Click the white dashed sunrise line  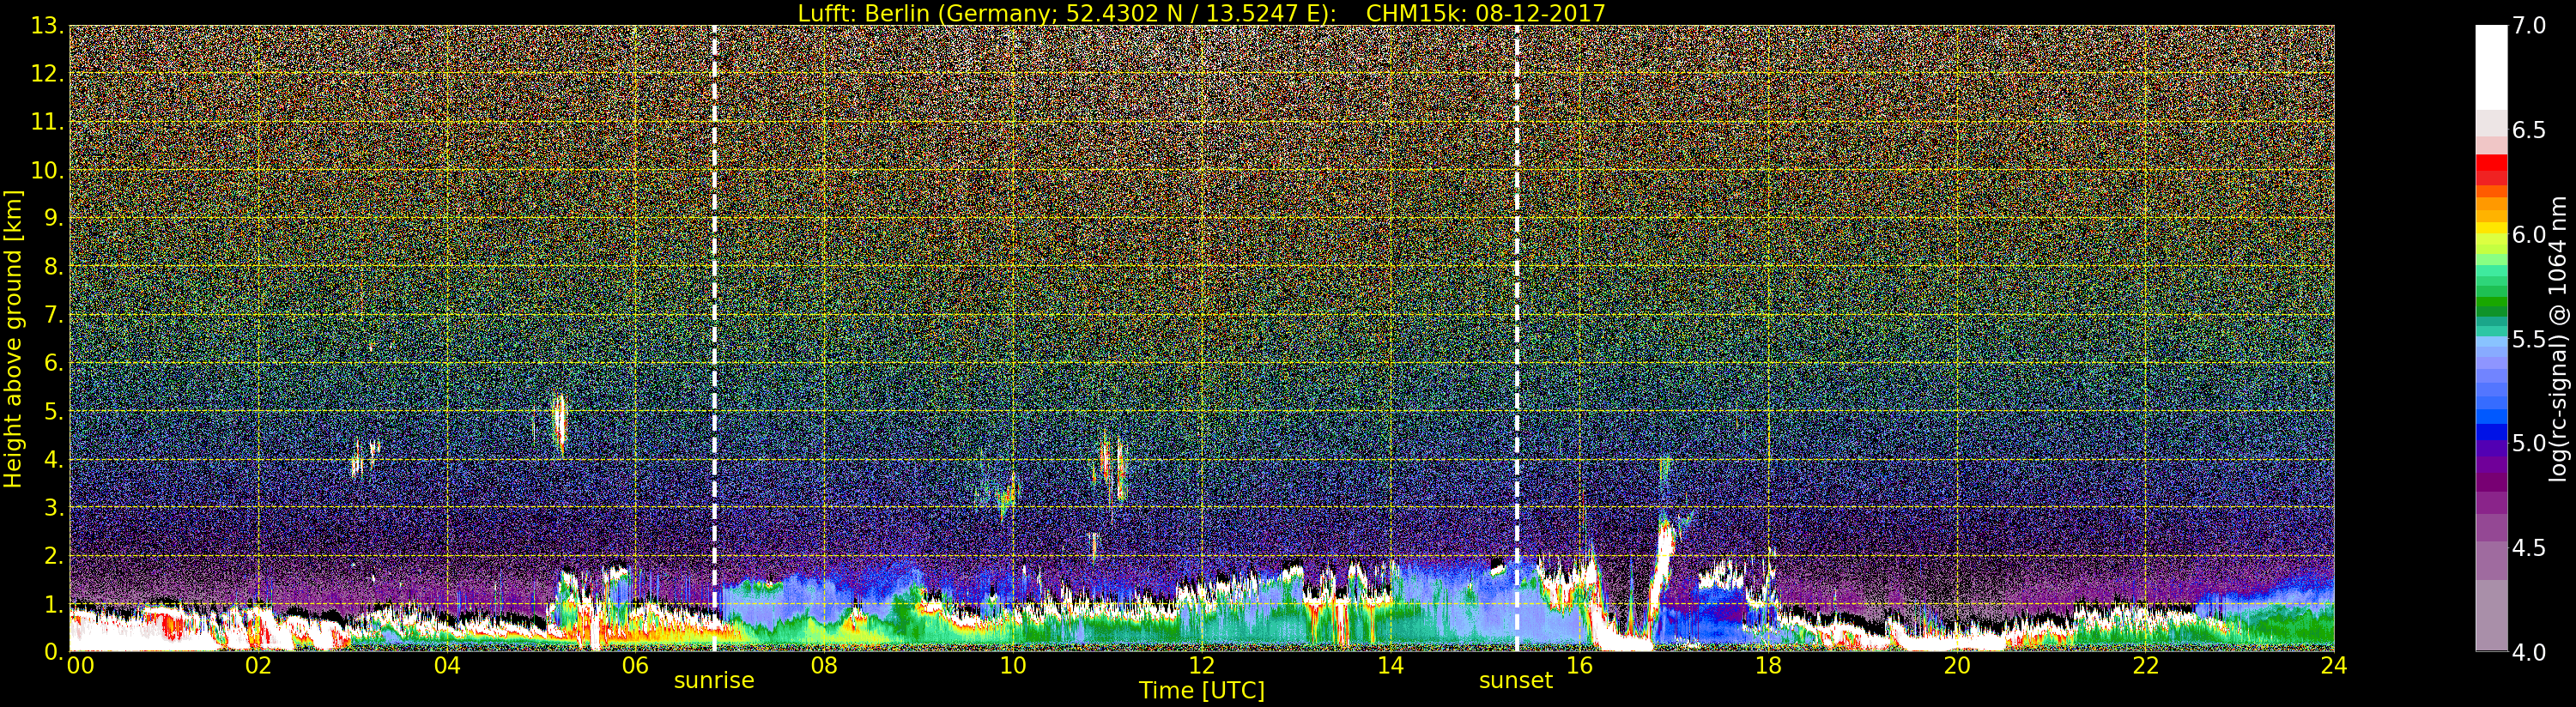(714, 339)
